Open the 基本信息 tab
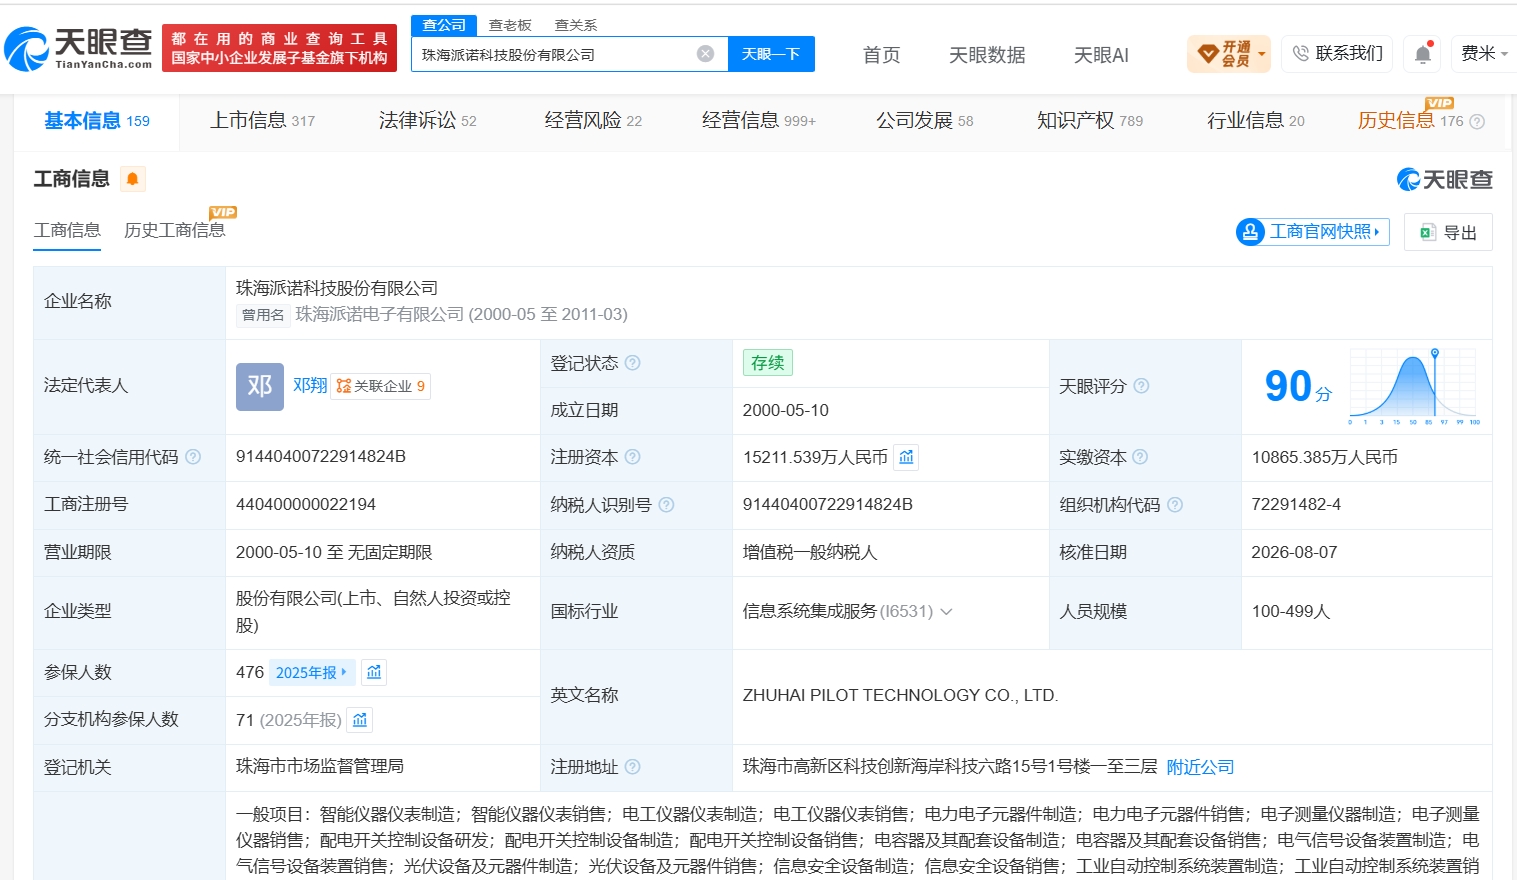Viewport: 1517px width, 880px height. tap(97, 121)
